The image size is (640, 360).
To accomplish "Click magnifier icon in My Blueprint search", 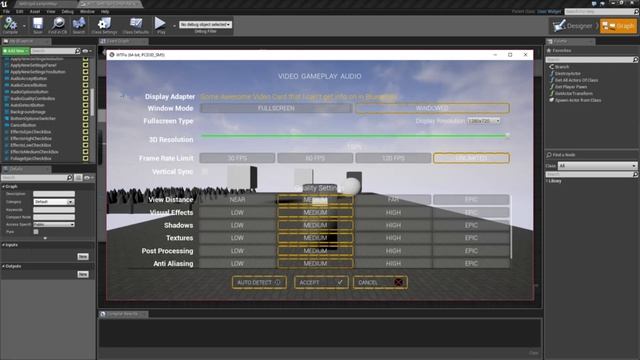I will coord(78,51).
